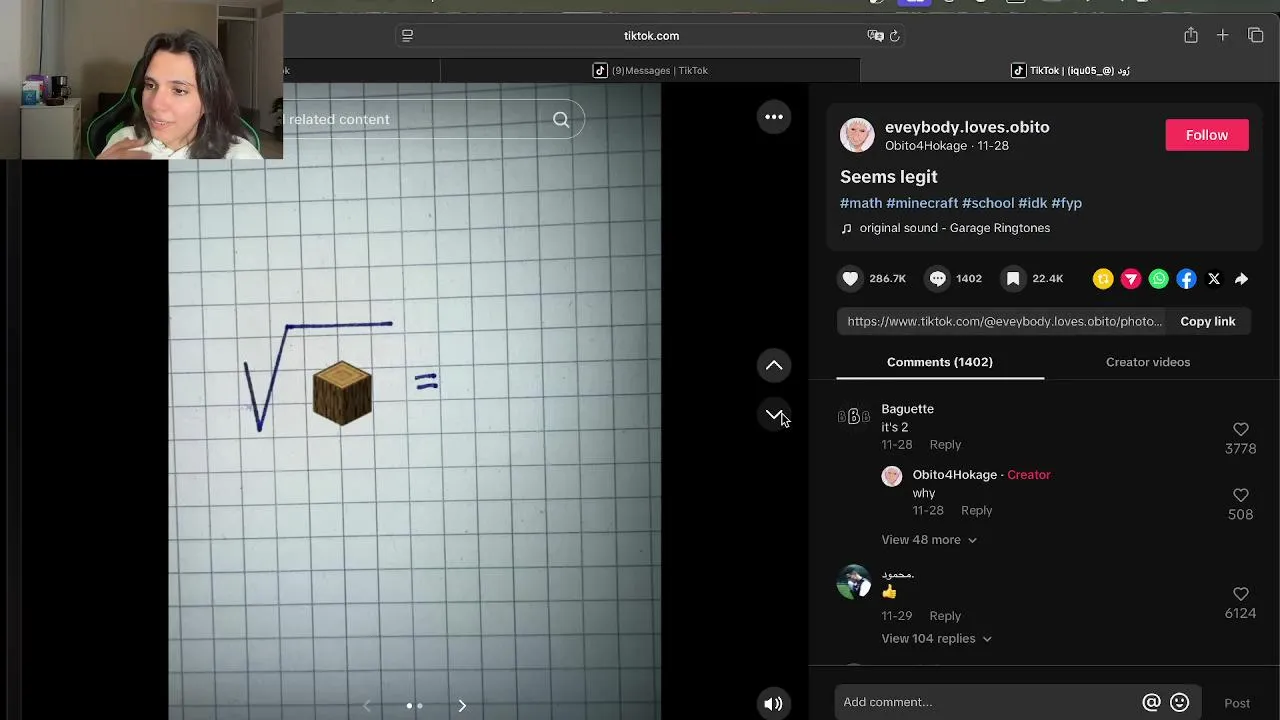Like Baguette's comment
Screen dimensions: 1280x720
[x=1241, y=430]
